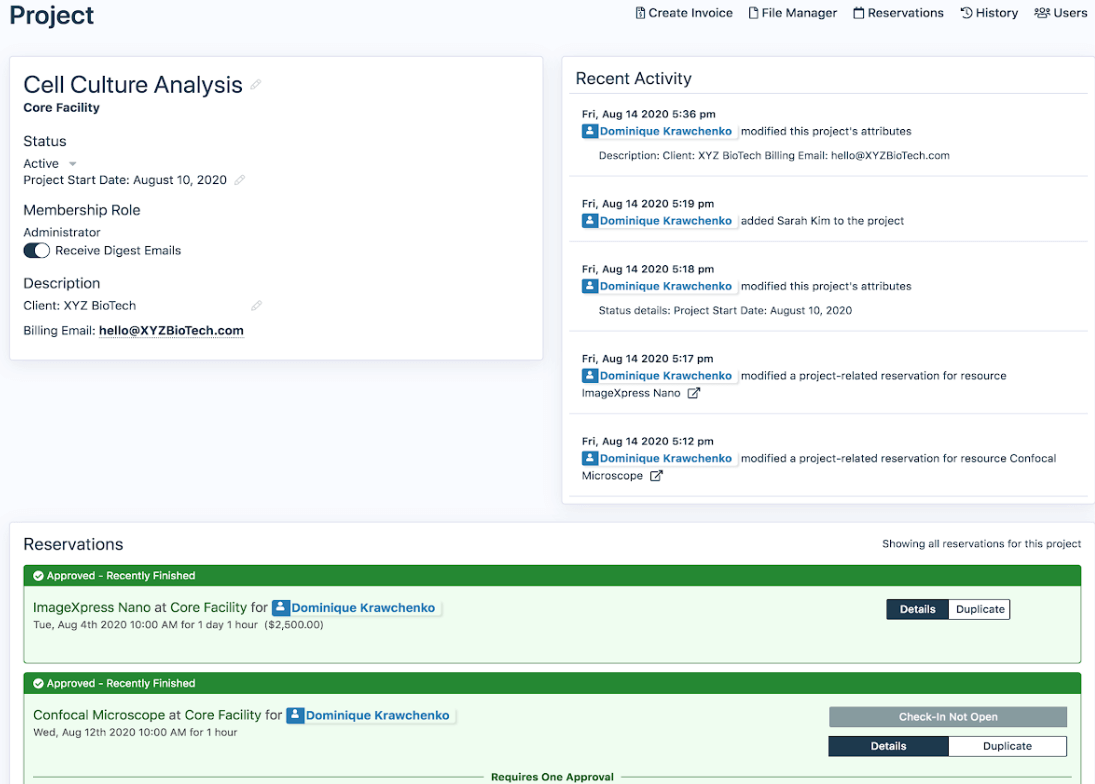Viewport: 1095px width, 784px height.
Task: Click the pencil icon beside Cell Culture Analysis title
Action: click(256, 85)
